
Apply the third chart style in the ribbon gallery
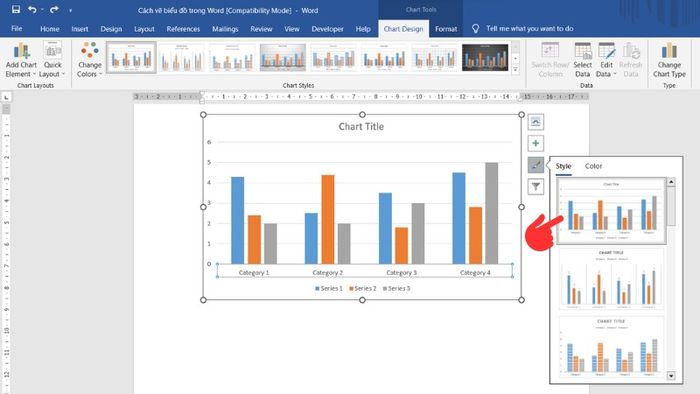pos(232,58)
